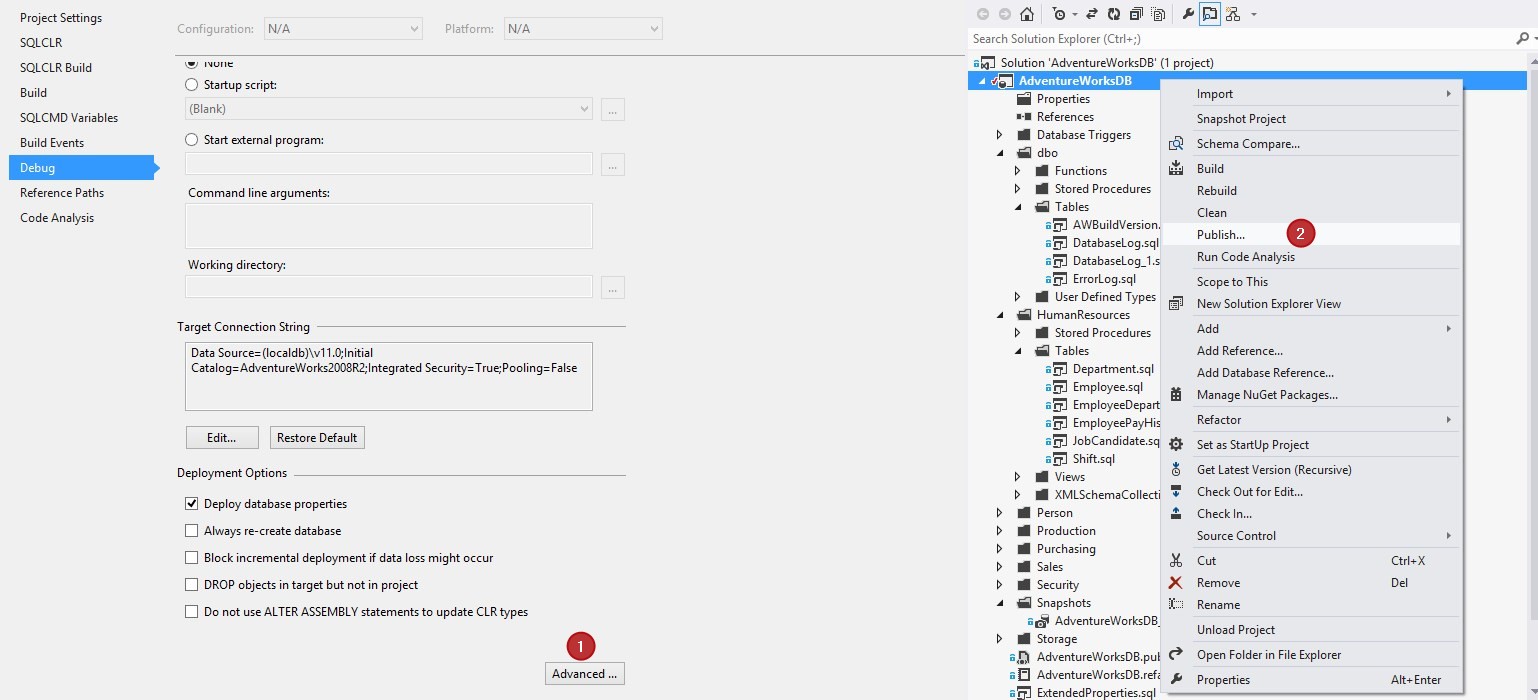Click browse button next to Startup script
This screenshot has height=700, width=1538.
613,109
